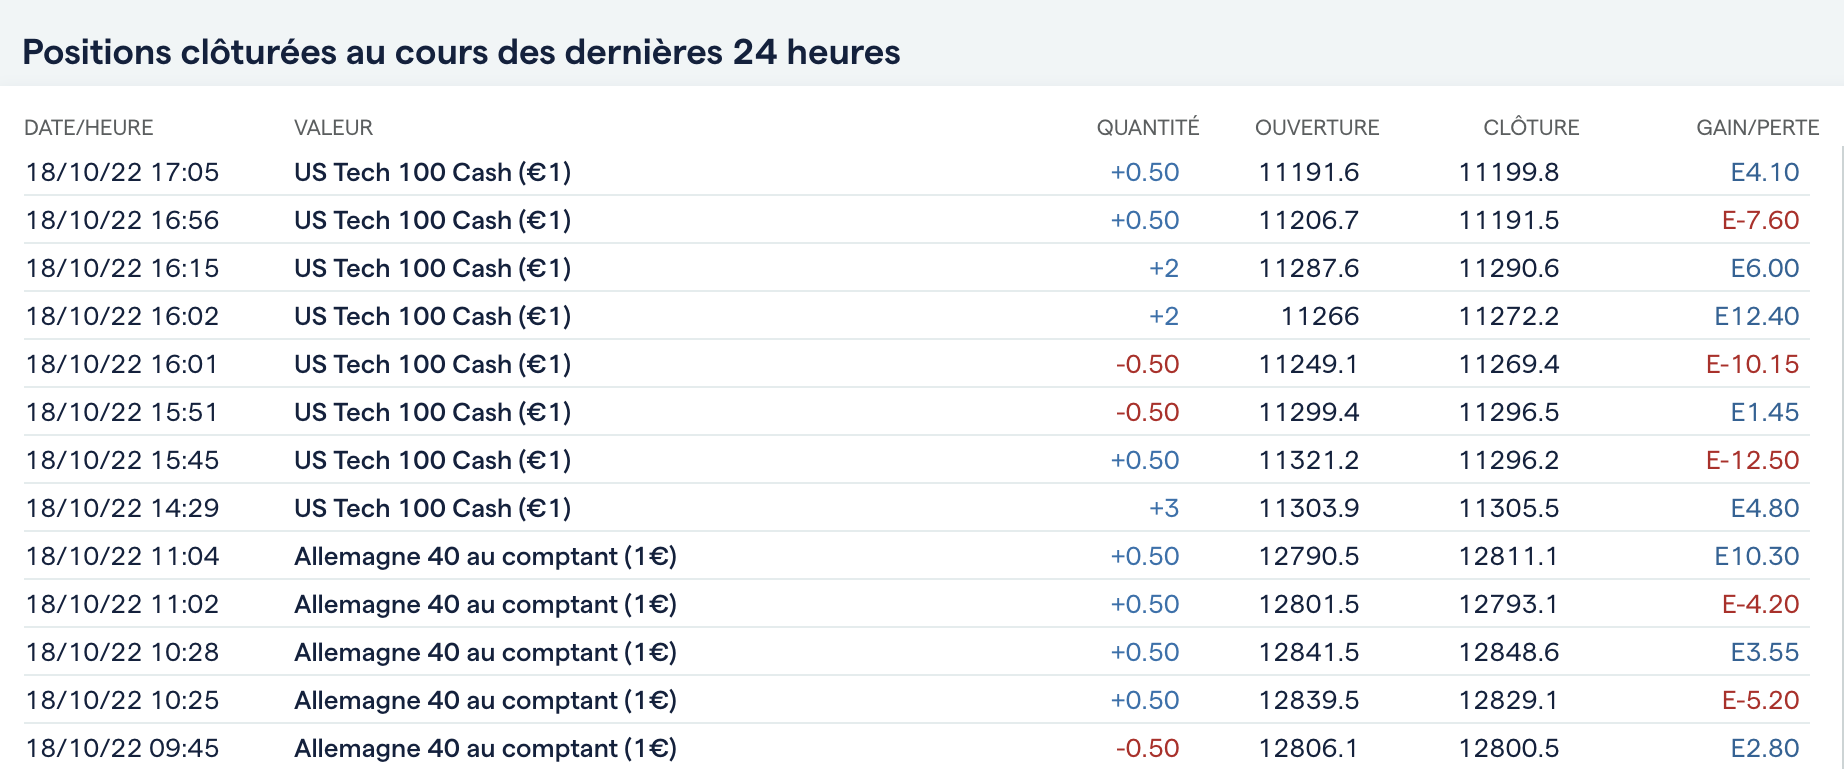Screen dimensions: 1844x769
Task: Select the E6.00 gain value
Action: point(1764,268)
